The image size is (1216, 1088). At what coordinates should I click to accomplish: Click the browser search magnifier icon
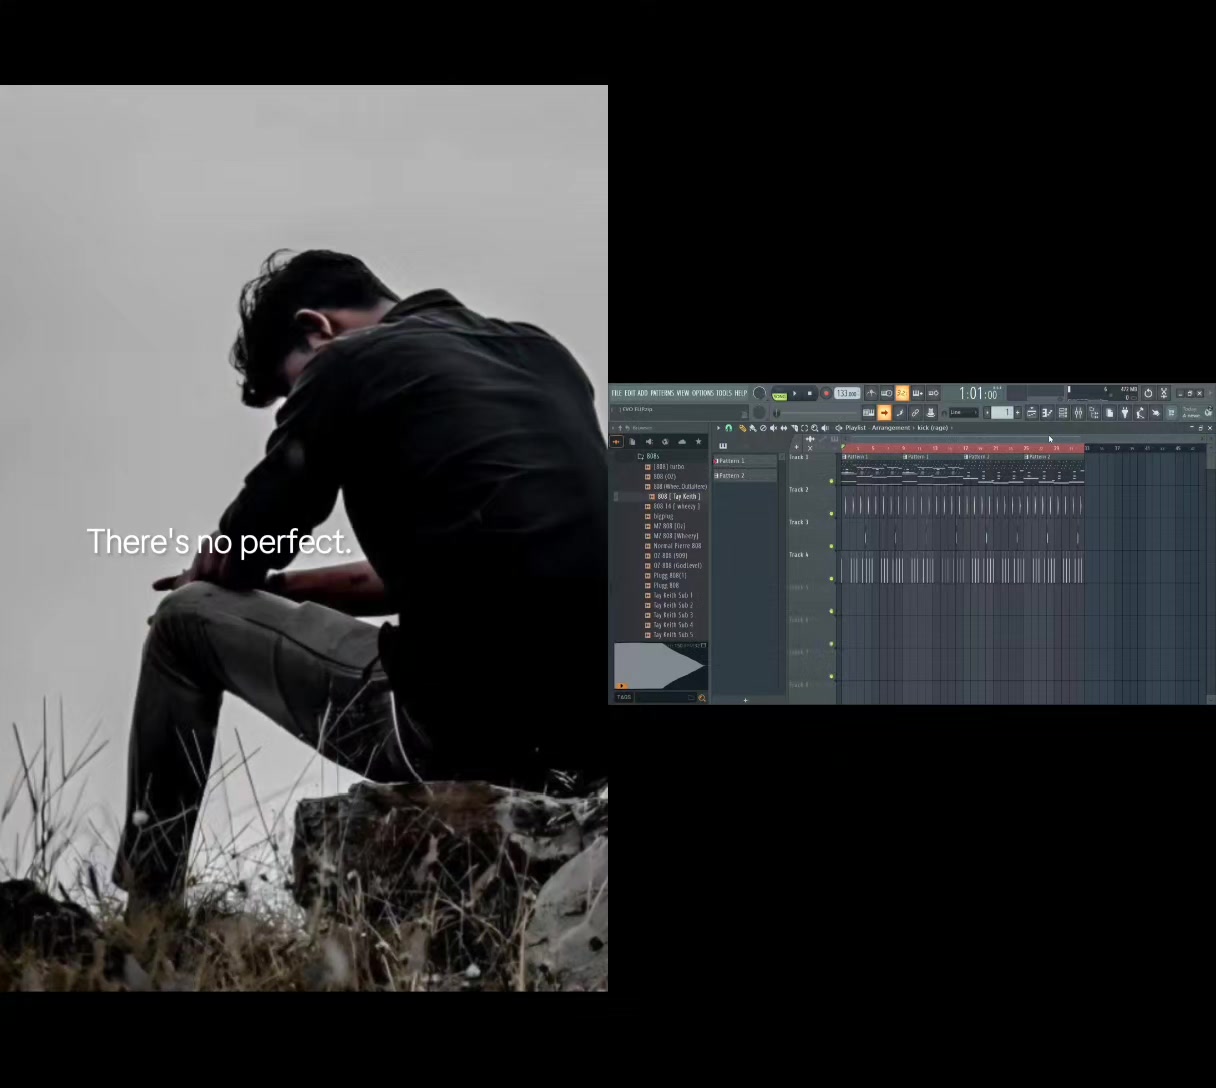(x=701, y=697)
